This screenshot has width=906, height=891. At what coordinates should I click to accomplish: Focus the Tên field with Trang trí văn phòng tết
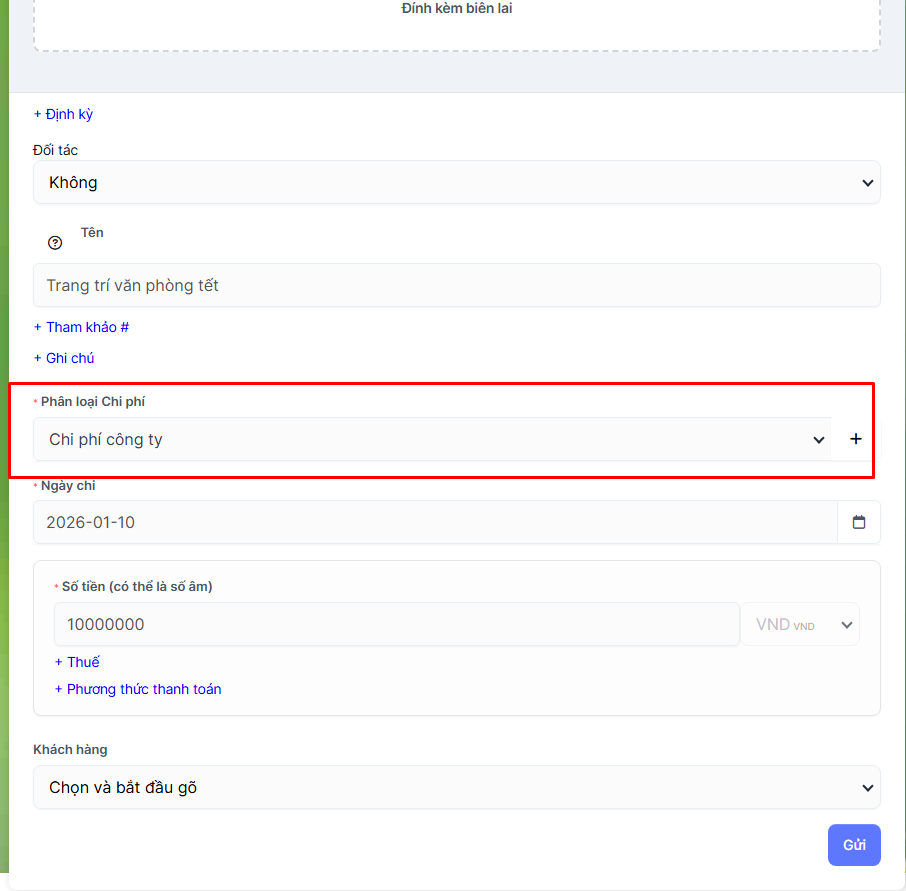[456, 285]
